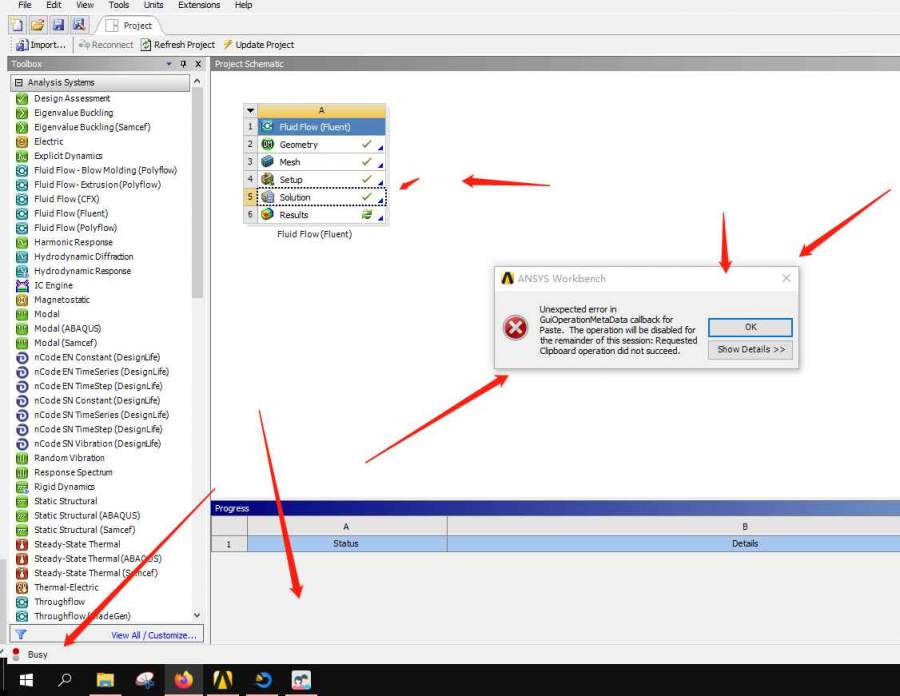Click the Open Project folder icon
The height and width of the screenshot is (696, 900).
(x=37, y=24)
